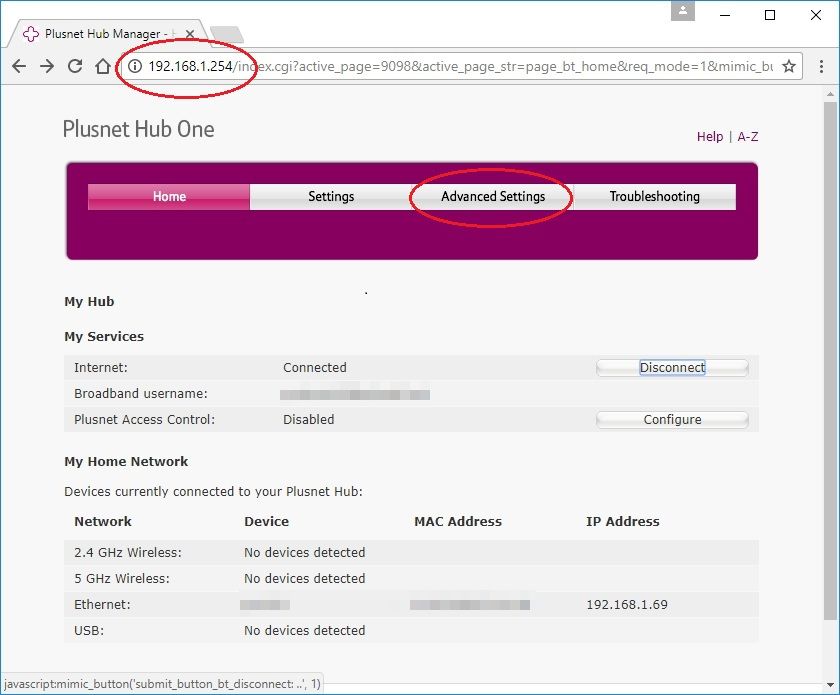Focus the address bar showing 192.168.1.254
Viewport: 840px width, 695px height.
[450, 66]
